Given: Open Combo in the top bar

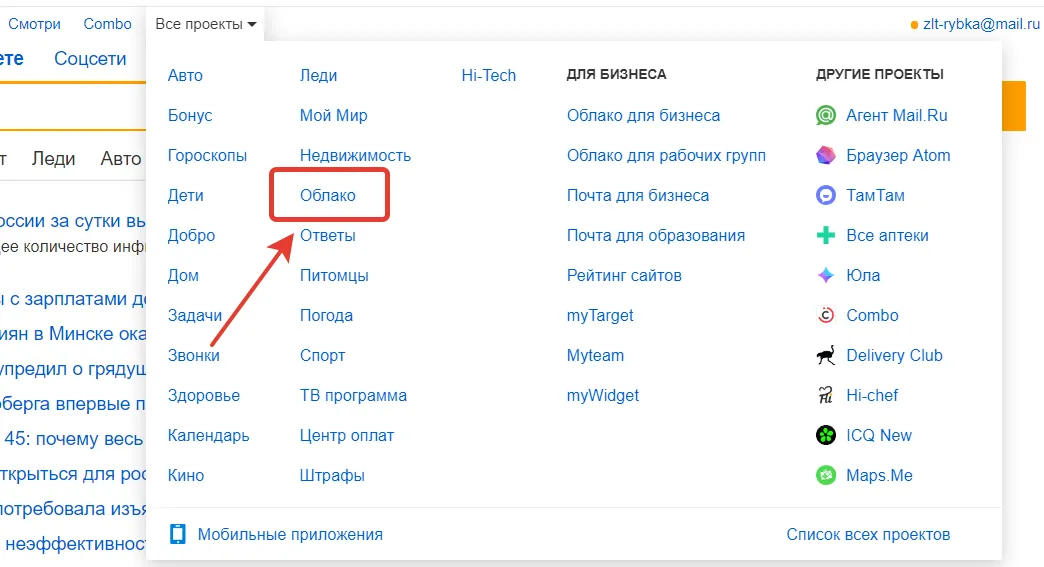Looking at the screenshot, I should [107, 24].
